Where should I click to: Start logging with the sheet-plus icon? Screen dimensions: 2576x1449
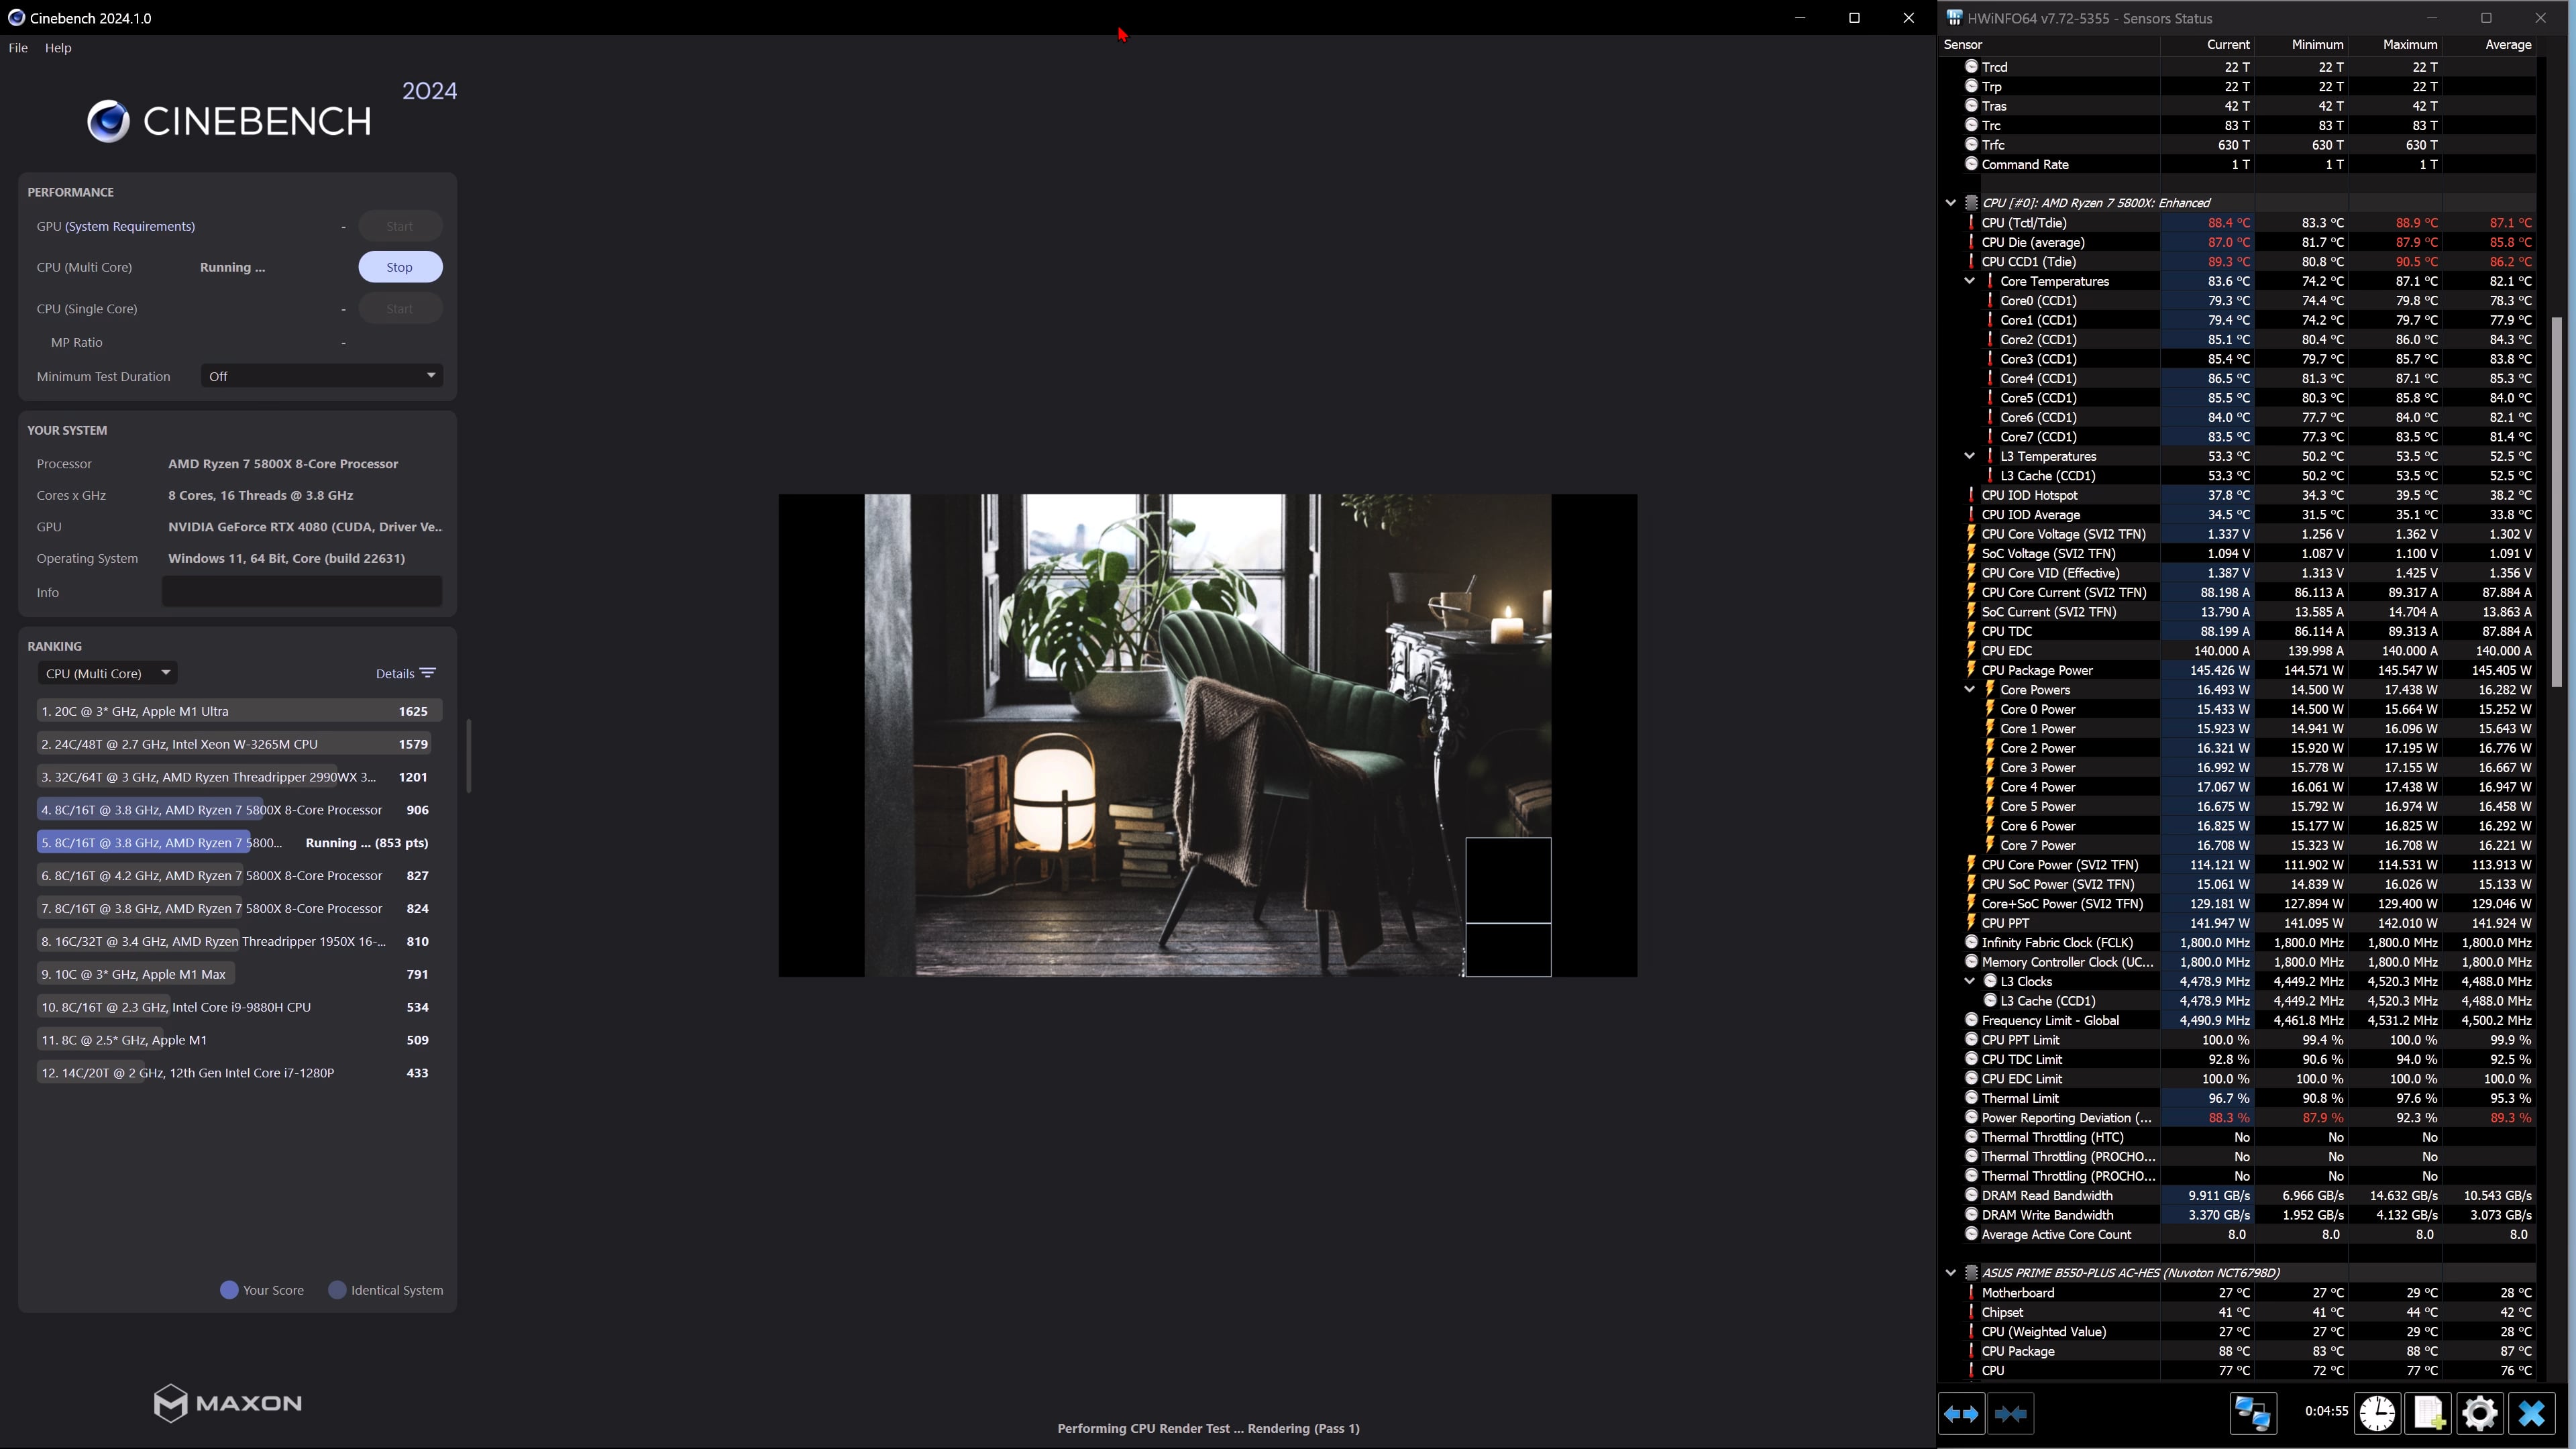click(2428, 1413)
